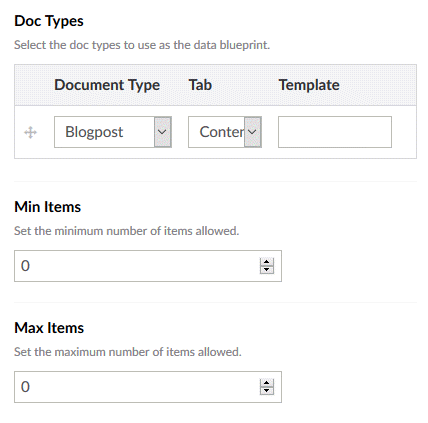Image resolution: width=428 pixels, height=423 pixels.
Task: Click inside the Max Items number field
Action: pos(148,387)
